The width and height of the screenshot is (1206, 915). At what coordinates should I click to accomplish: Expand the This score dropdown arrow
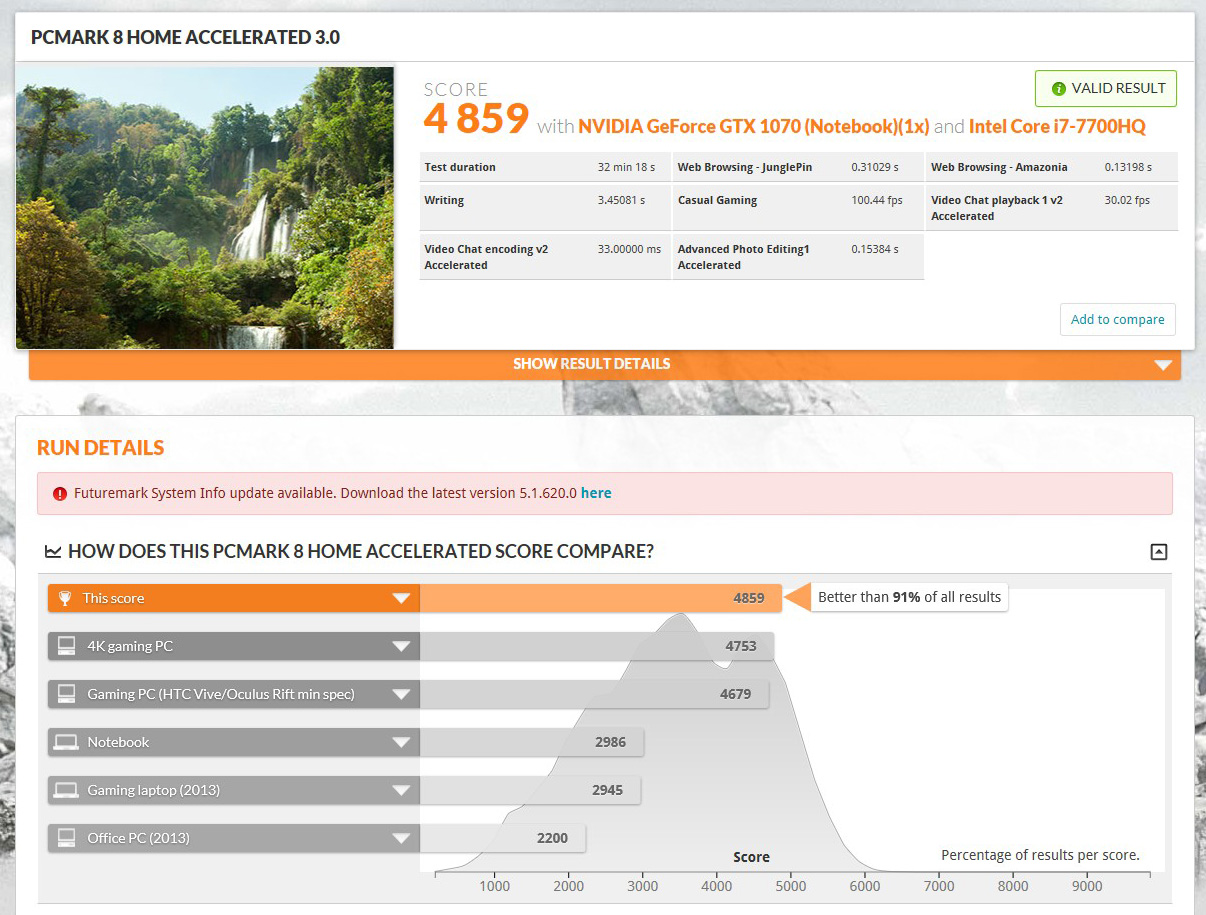pos(401,598)
